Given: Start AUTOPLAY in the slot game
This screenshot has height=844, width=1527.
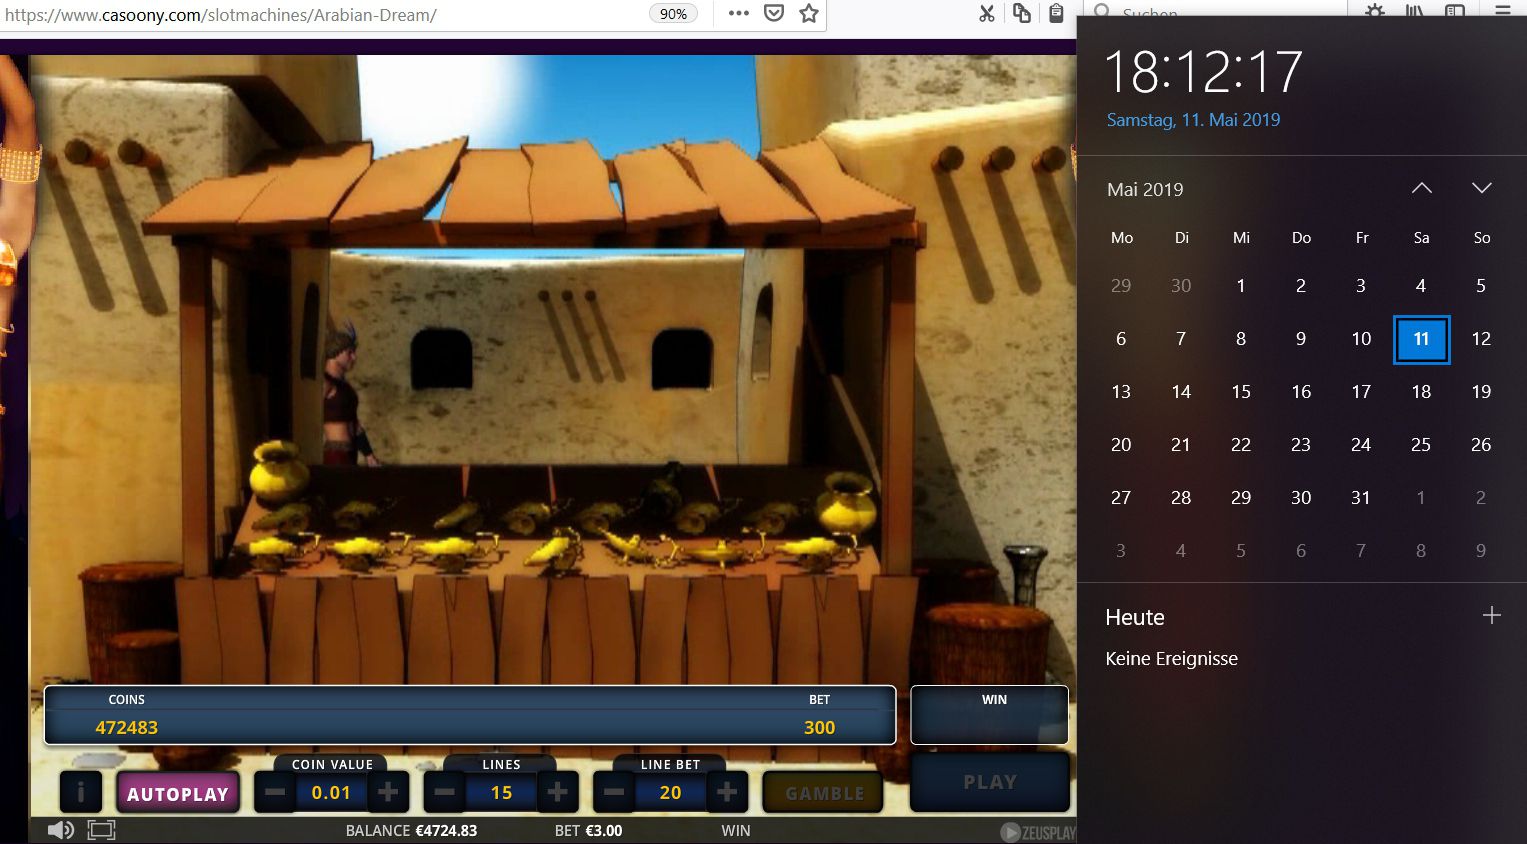Looking at the screenshot, I should (x=178, y=794).
